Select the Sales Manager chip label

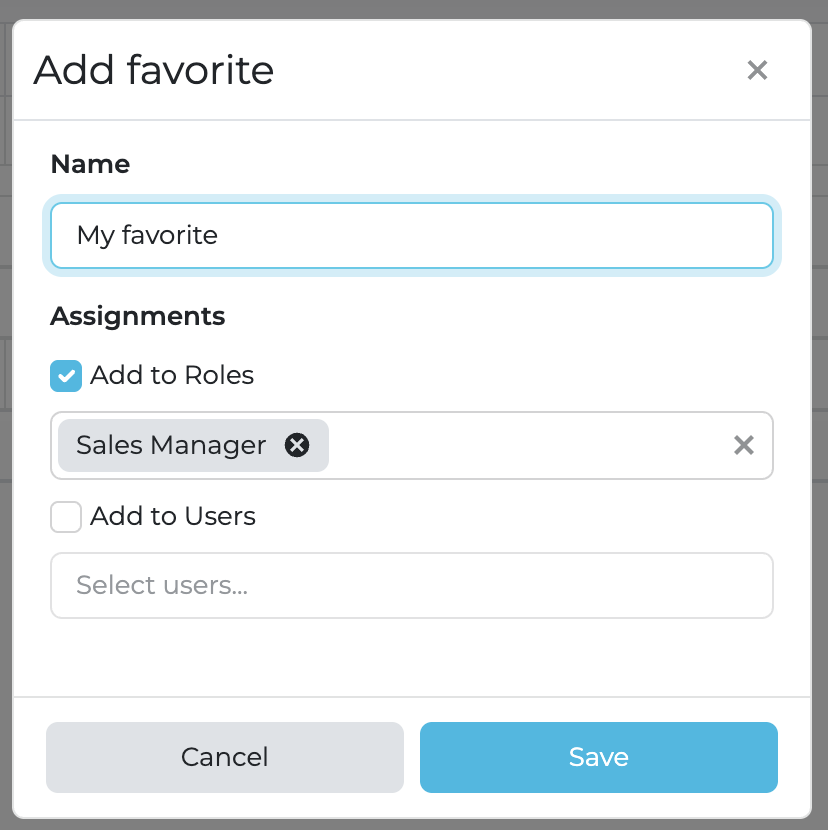point(171,445)
